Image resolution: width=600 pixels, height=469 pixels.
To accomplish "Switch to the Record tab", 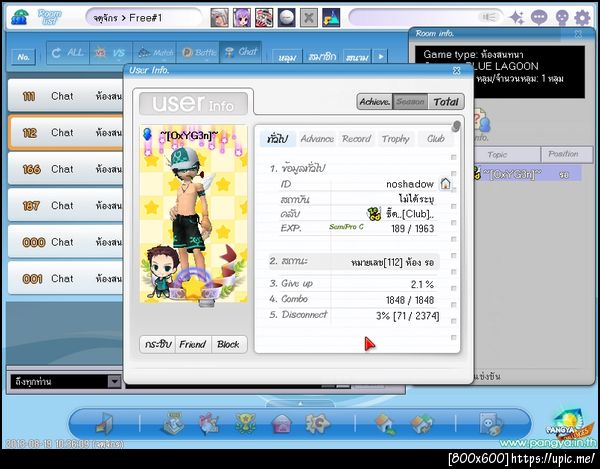I will click(x=356, y=138).
